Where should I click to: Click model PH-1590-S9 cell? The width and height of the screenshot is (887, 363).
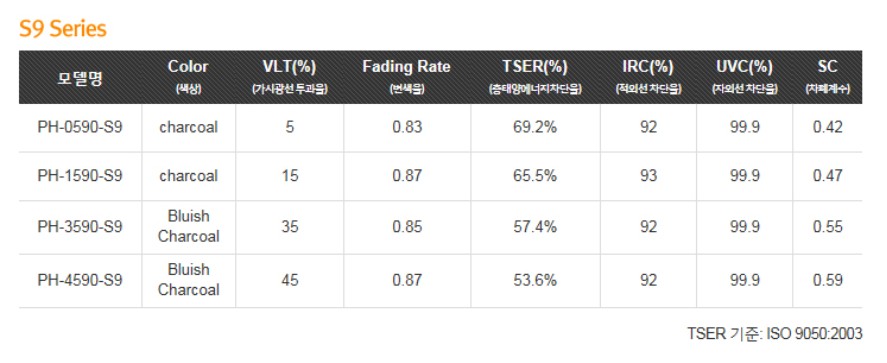(80, 176)
